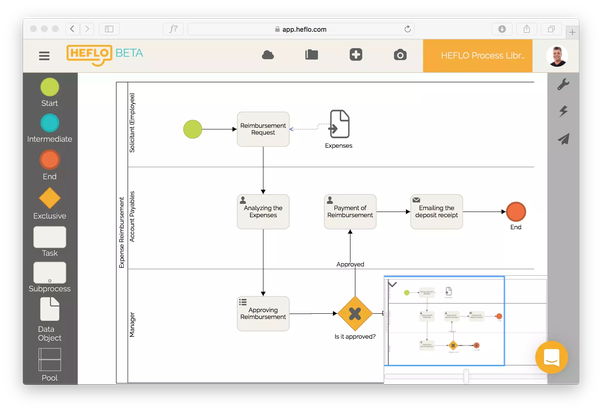
Task: Select the orange End event in diagram
Action: coord(516,212)
